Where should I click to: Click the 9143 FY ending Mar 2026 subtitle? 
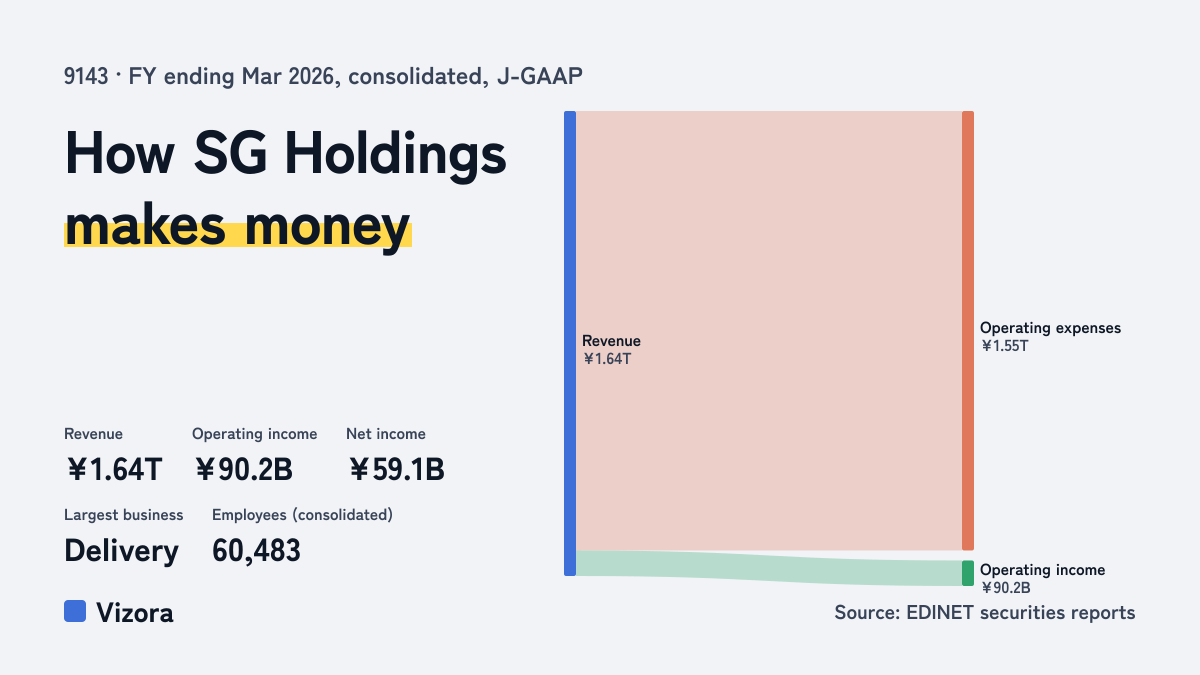click(x=323, y=76)
